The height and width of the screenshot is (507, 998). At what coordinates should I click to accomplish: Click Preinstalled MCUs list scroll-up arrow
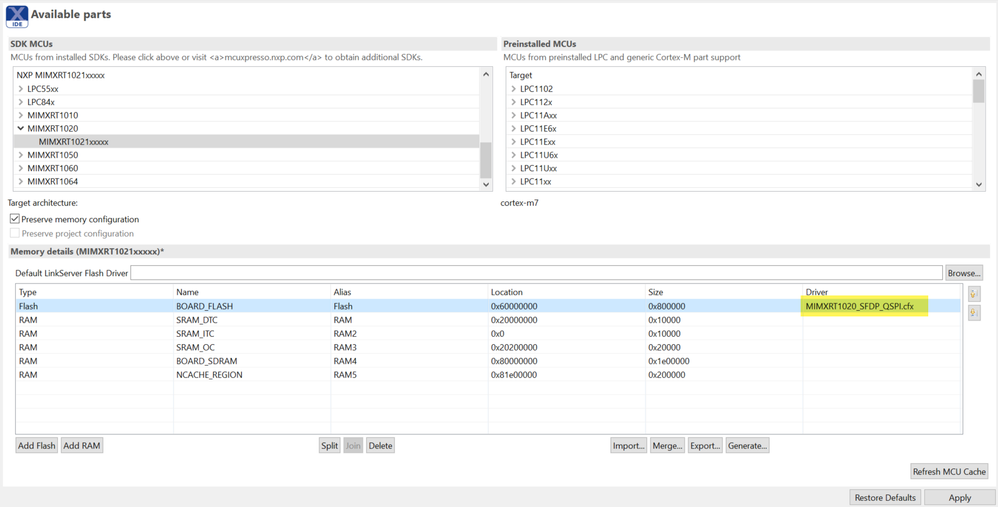979,74
